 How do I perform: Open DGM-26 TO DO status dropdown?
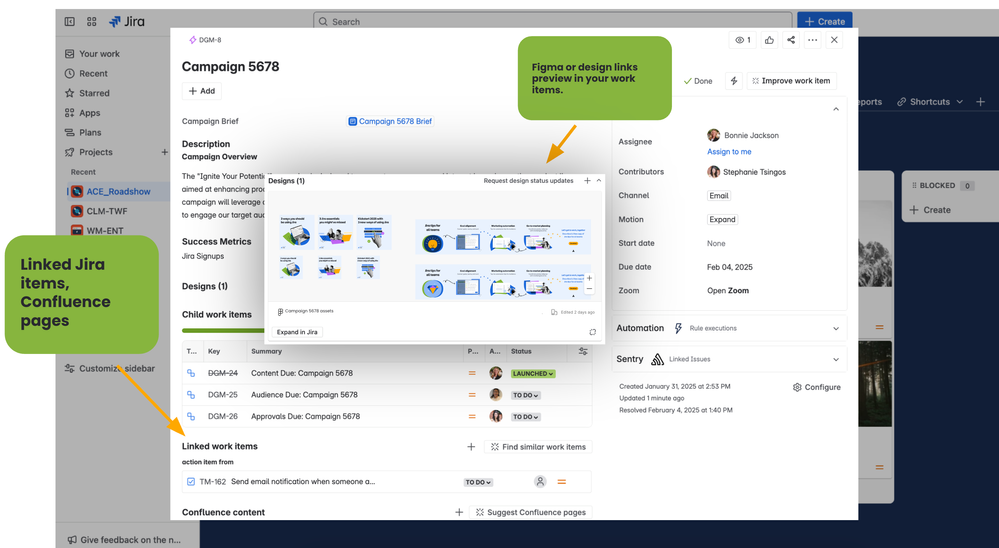(x=526, y=417)
